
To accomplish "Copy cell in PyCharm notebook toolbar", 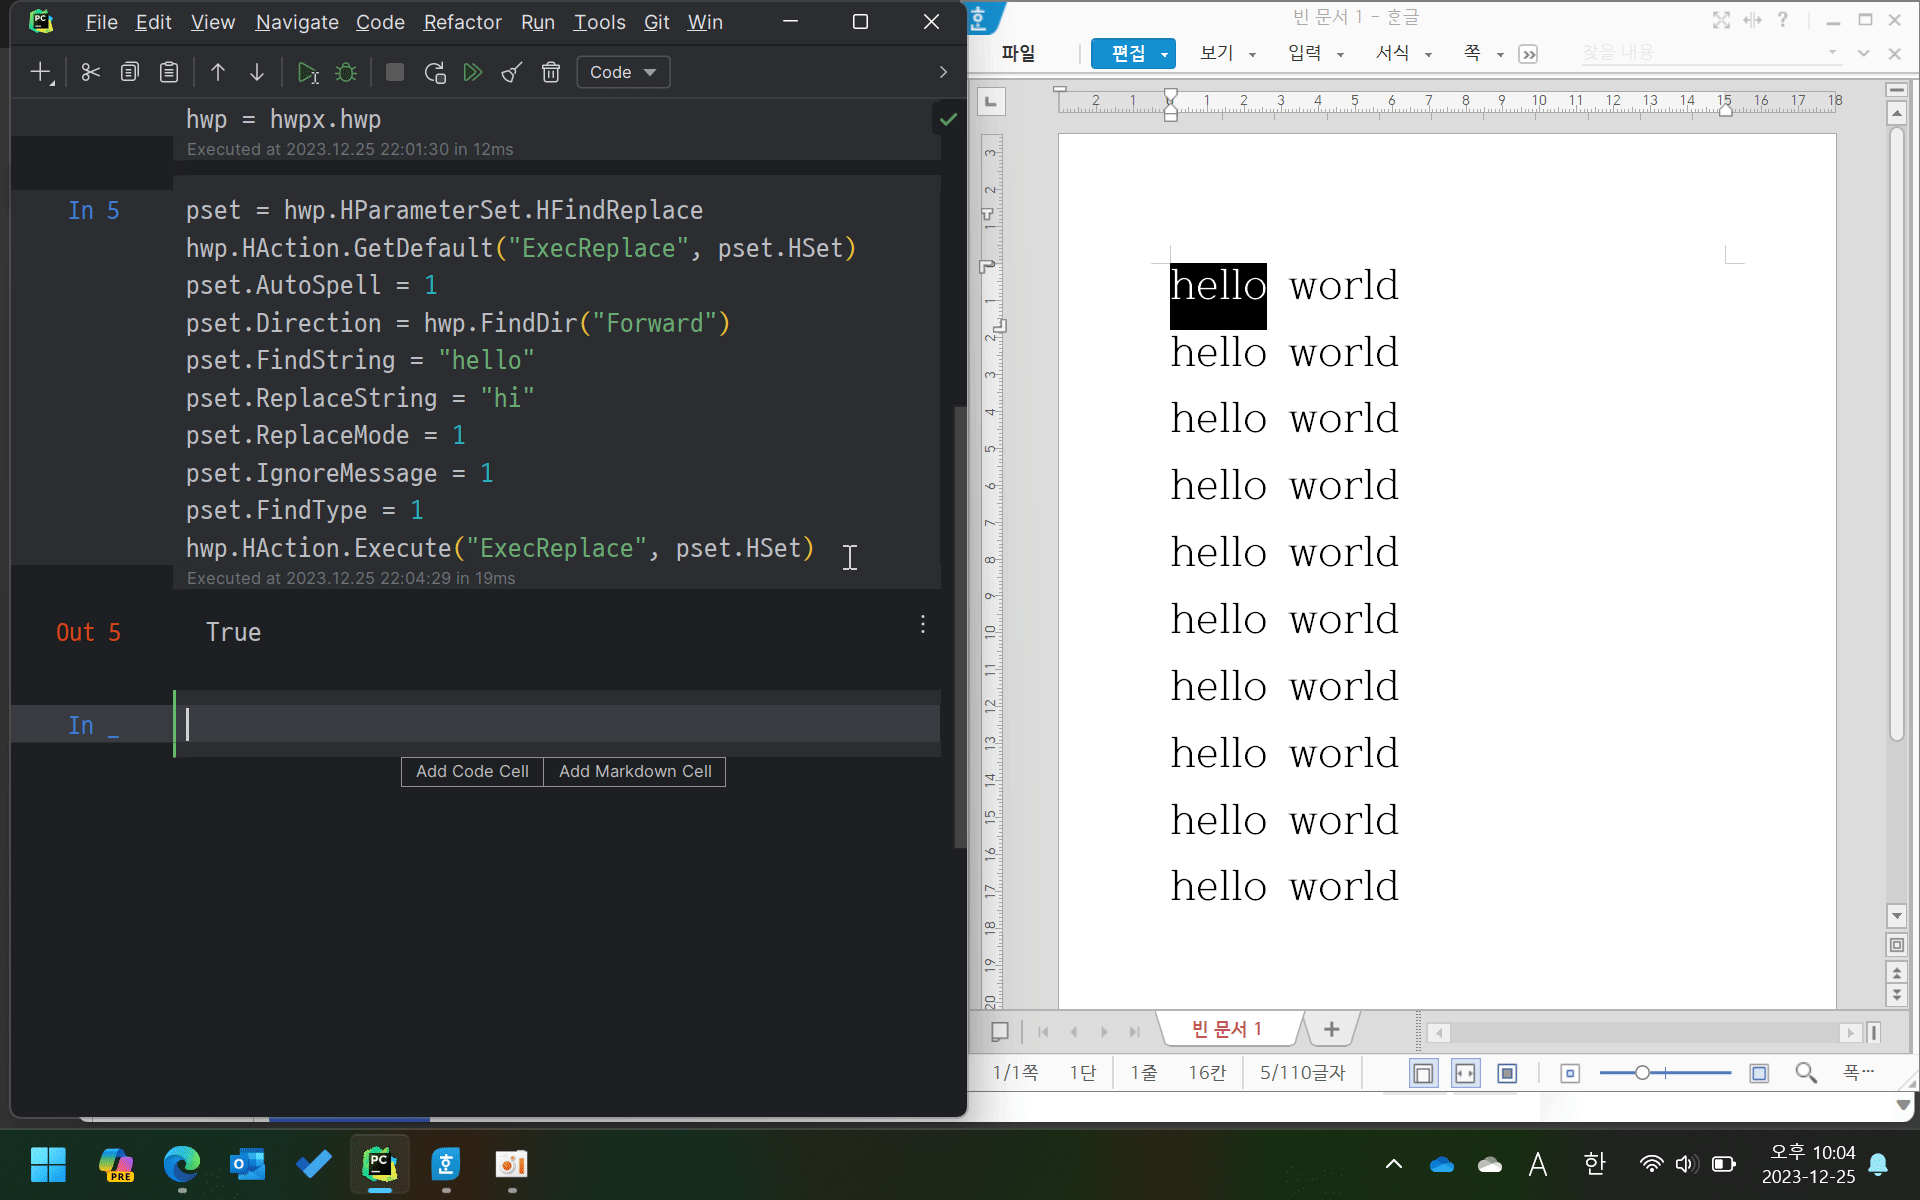I will 130,72.
